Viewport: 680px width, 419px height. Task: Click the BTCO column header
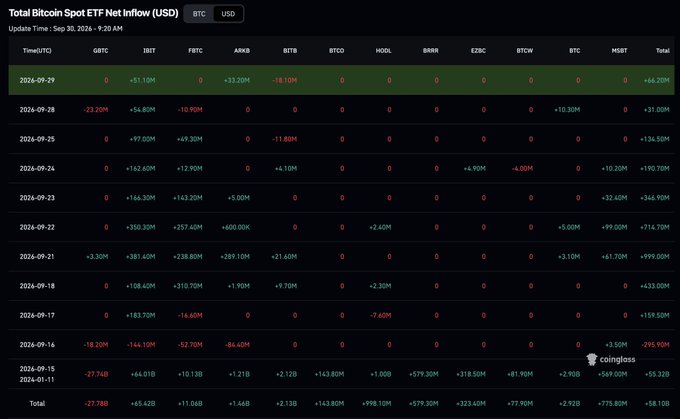337,51
